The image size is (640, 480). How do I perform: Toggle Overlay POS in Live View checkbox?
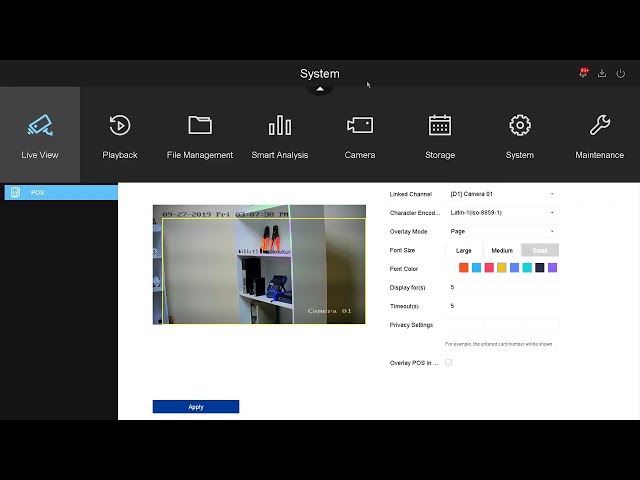[449, 362]
